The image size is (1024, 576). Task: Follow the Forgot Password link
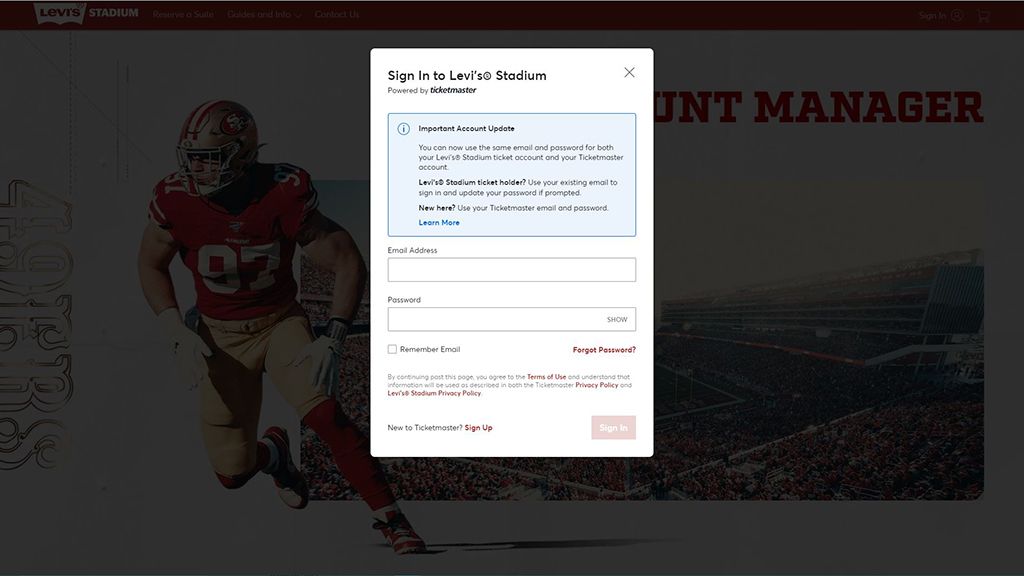pos(604,350)
